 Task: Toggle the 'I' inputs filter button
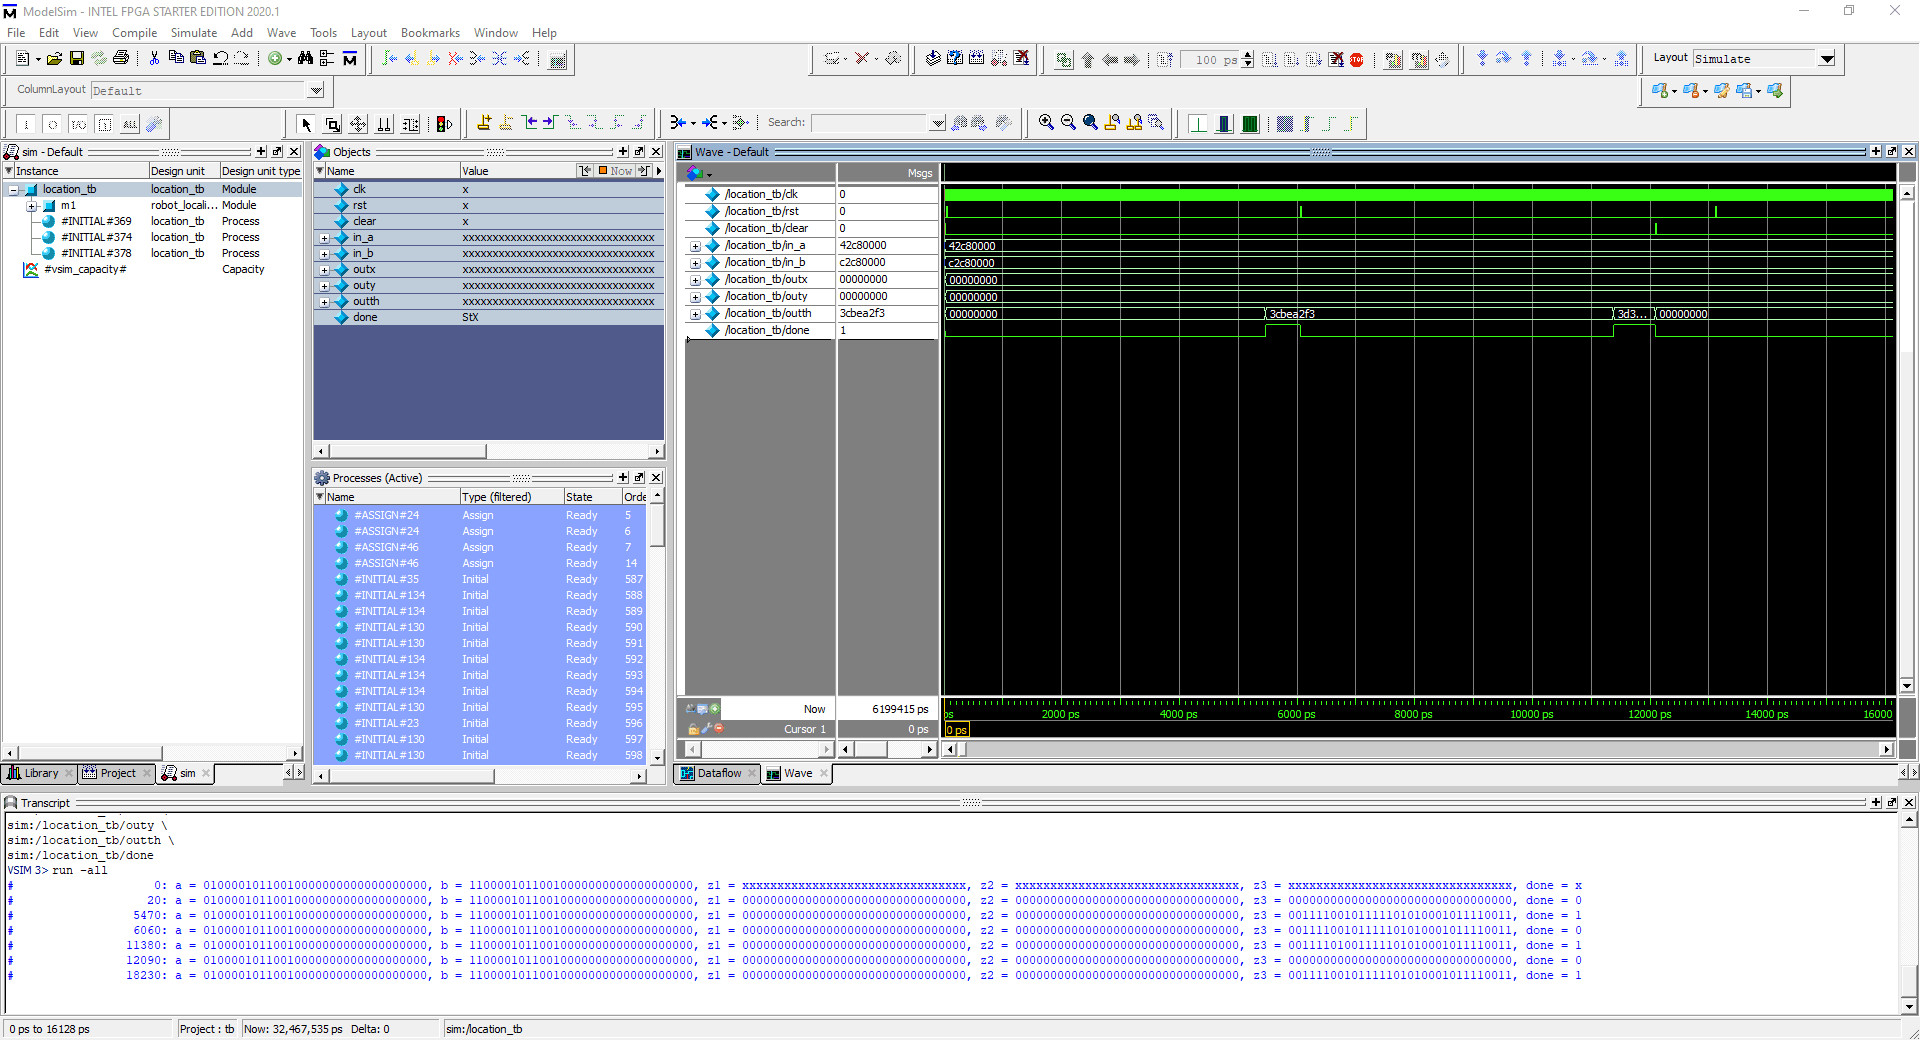point(26,124)
